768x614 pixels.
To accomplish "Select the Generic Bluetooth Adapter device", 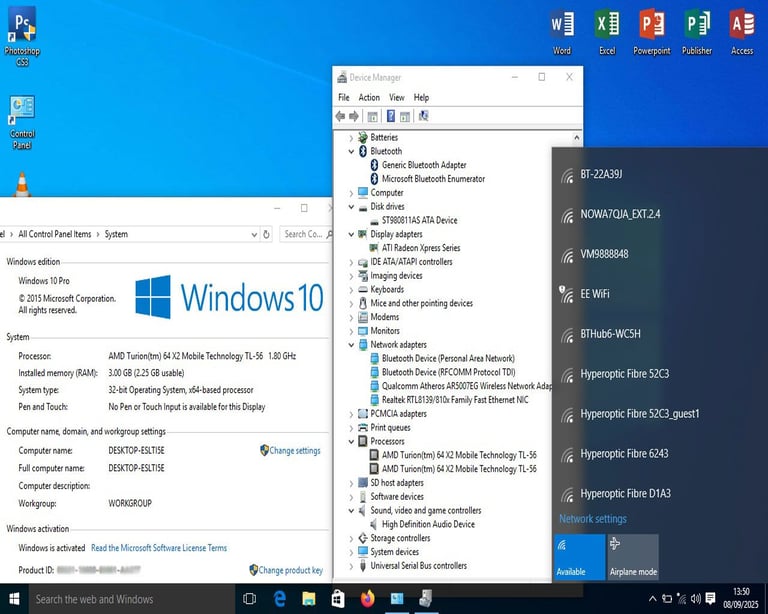I will (424, 165).
